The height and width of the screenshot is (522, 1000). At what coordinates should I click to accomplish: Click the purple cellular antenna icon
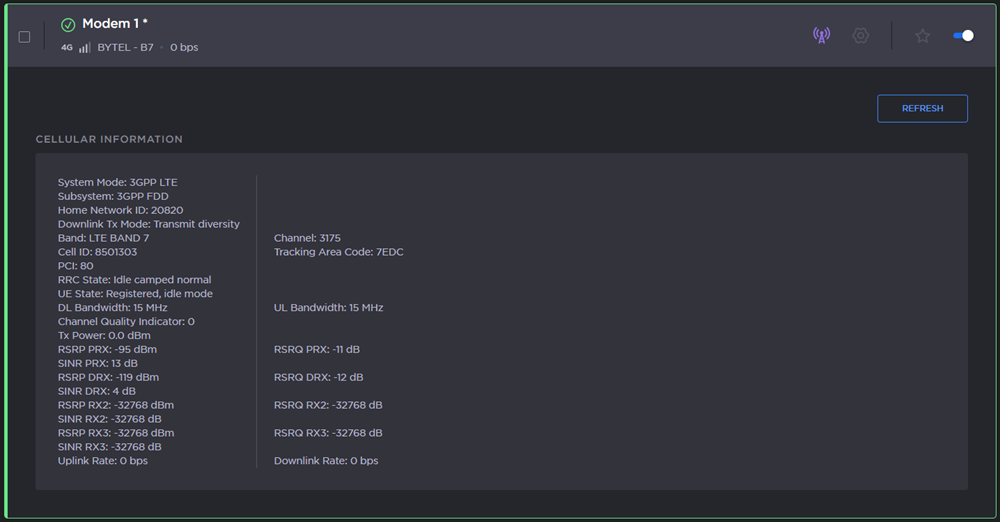(x=821, y=36)
